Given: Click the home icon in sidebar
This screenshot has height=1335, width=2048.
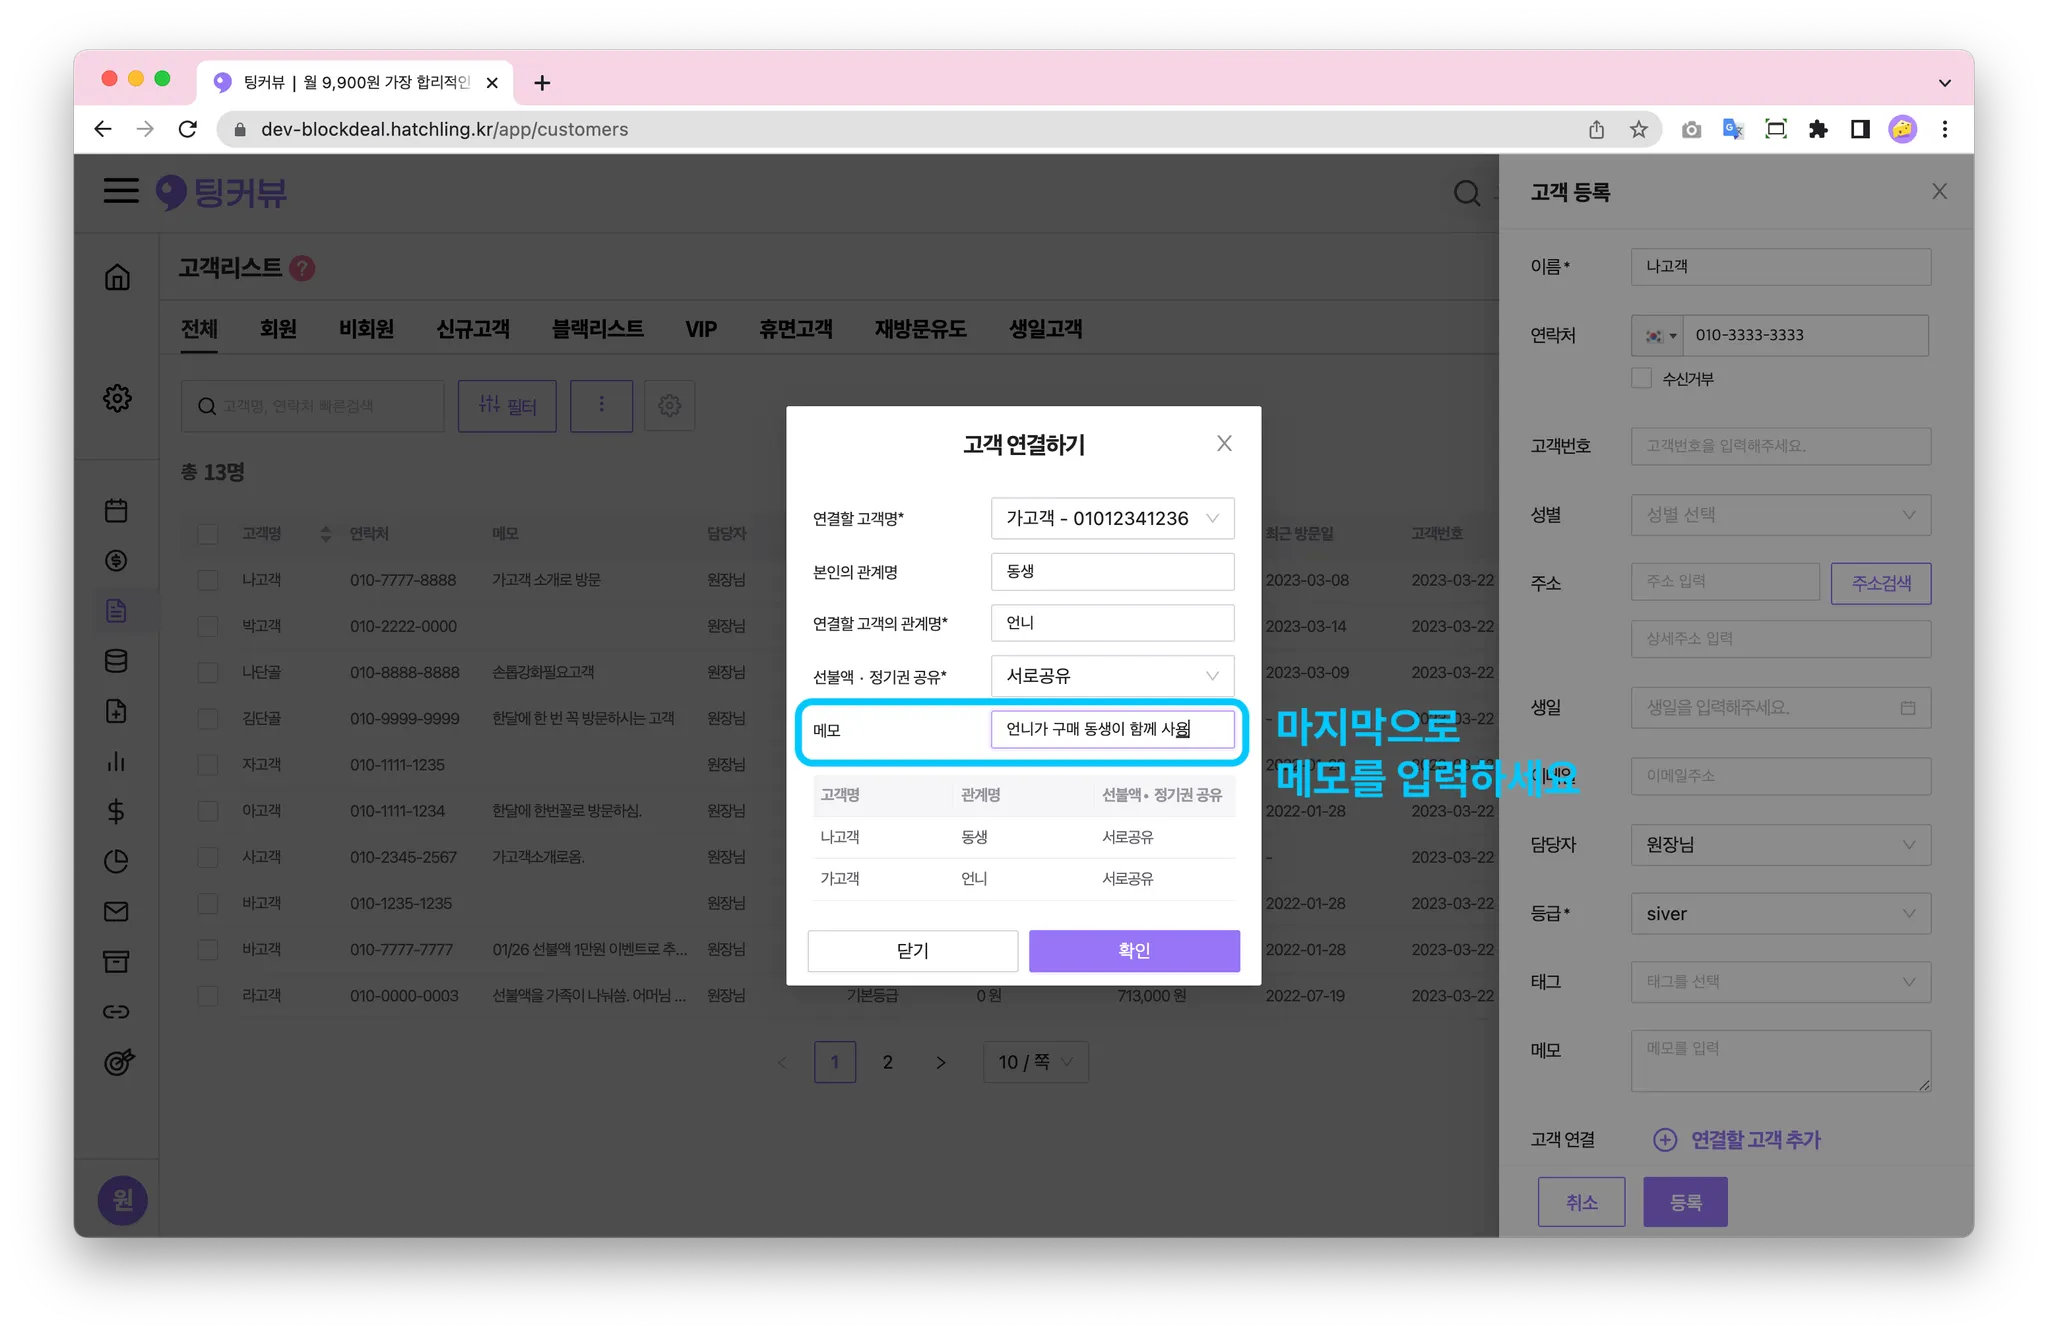Looking at the screenshot, I should tap(117, 277).
